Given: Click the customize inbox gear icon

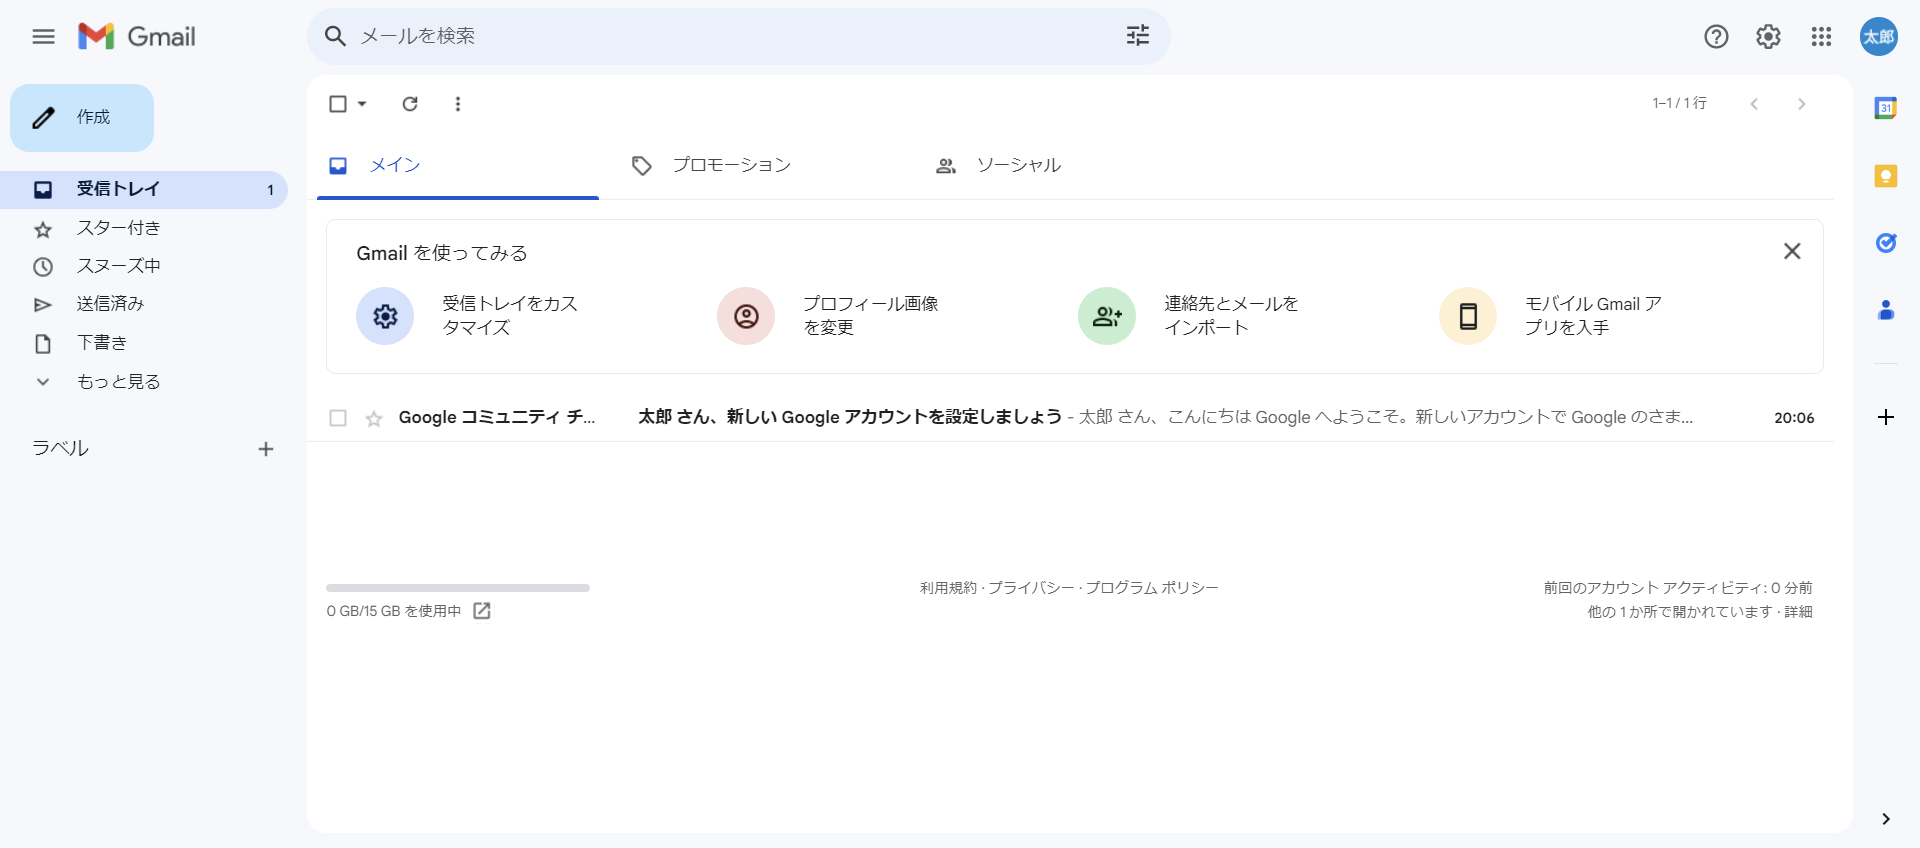Looking at the screenshot, I should coord(385,316).
